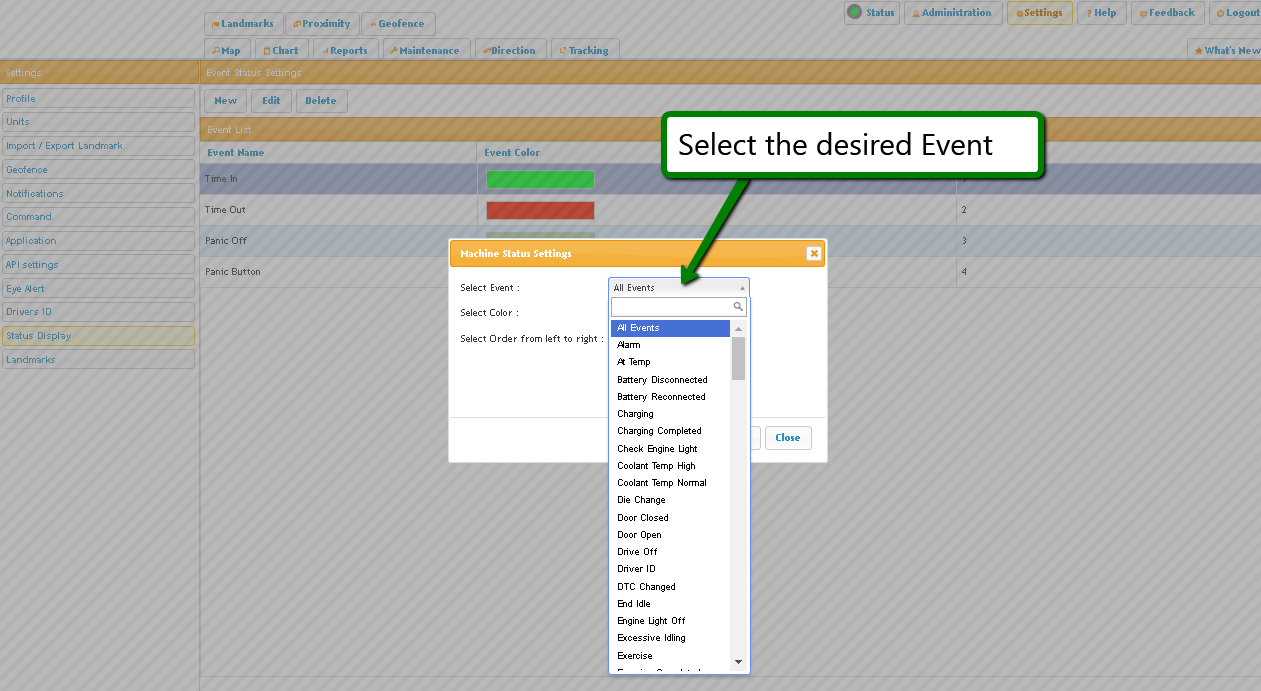The height and width of the screenshot is (691, 1261).
Task: Expand the Select Event dropdown
Action: 678,288
